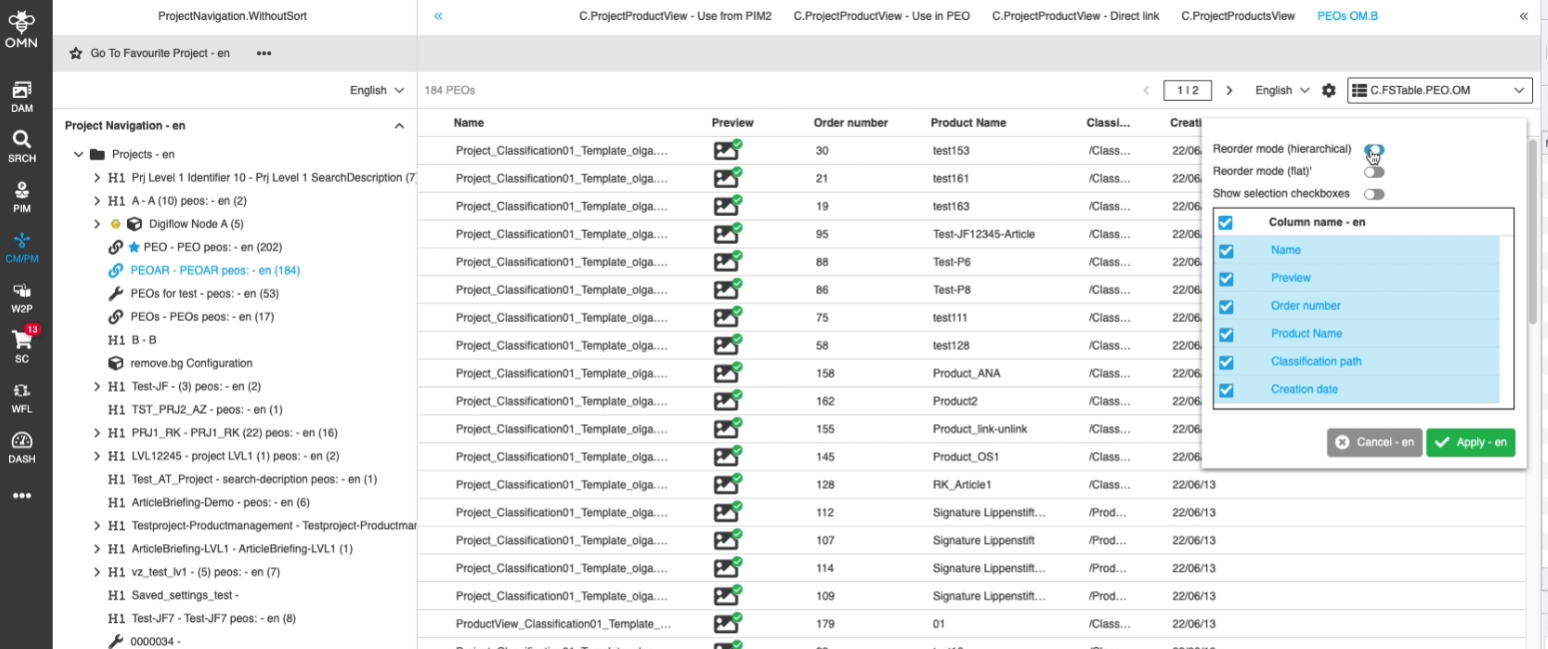Open the DAM module in sidebar
The image size is (1548, 649).
click(x=22, y=96)
